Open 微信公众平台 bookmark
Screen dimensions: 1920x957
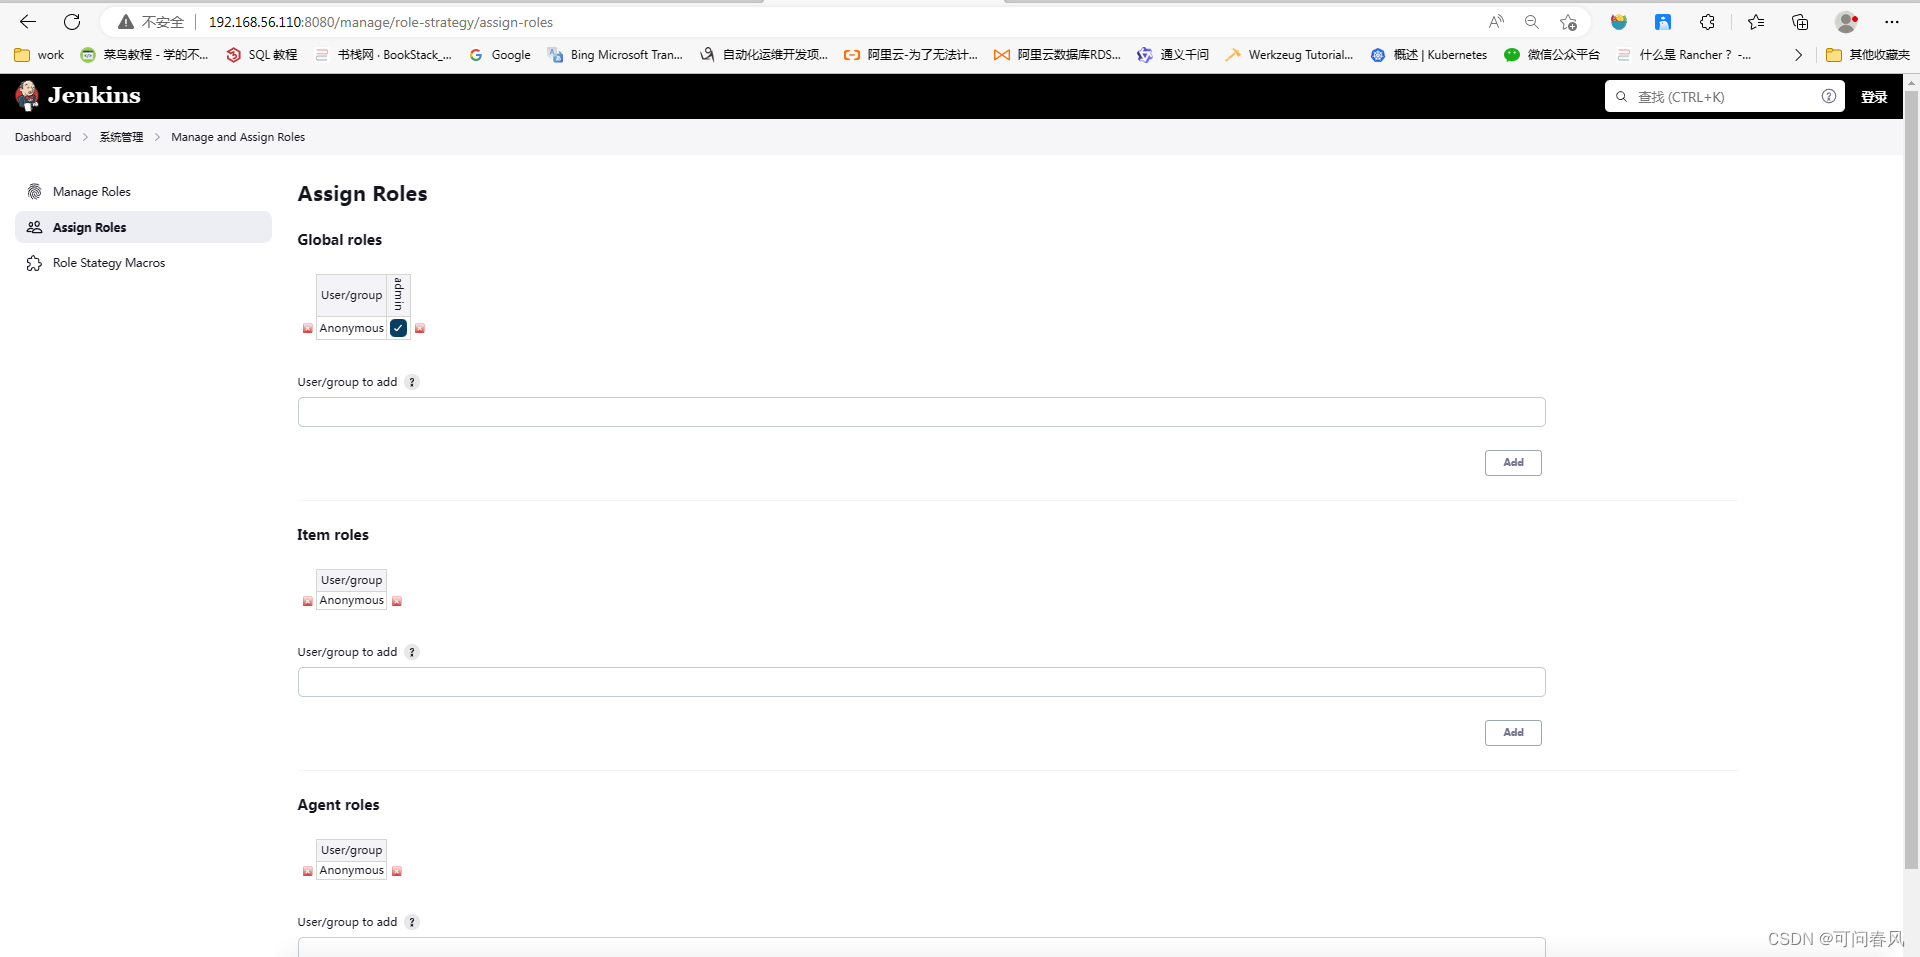click(1552, 55)
